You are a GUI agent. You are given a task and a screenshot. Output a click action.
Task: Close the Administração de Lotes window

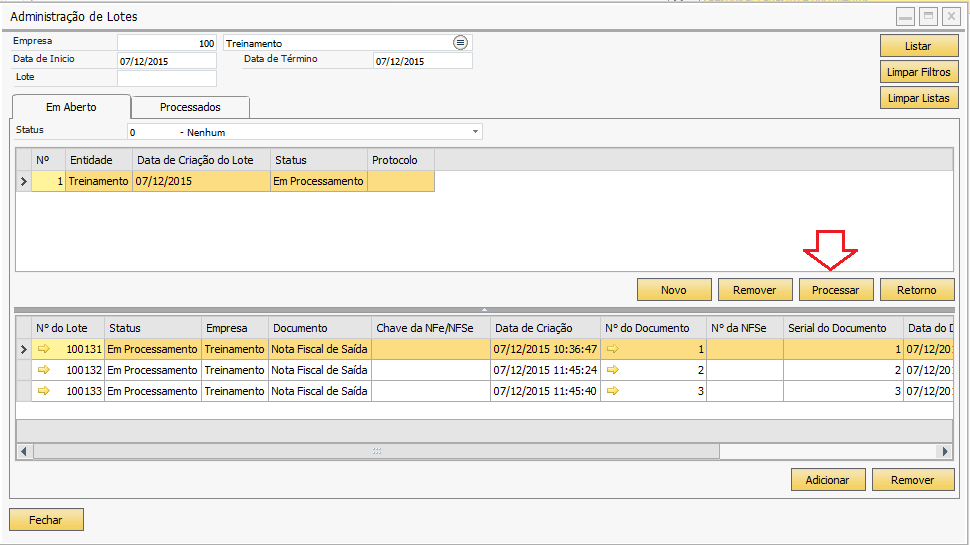[951, 17]
